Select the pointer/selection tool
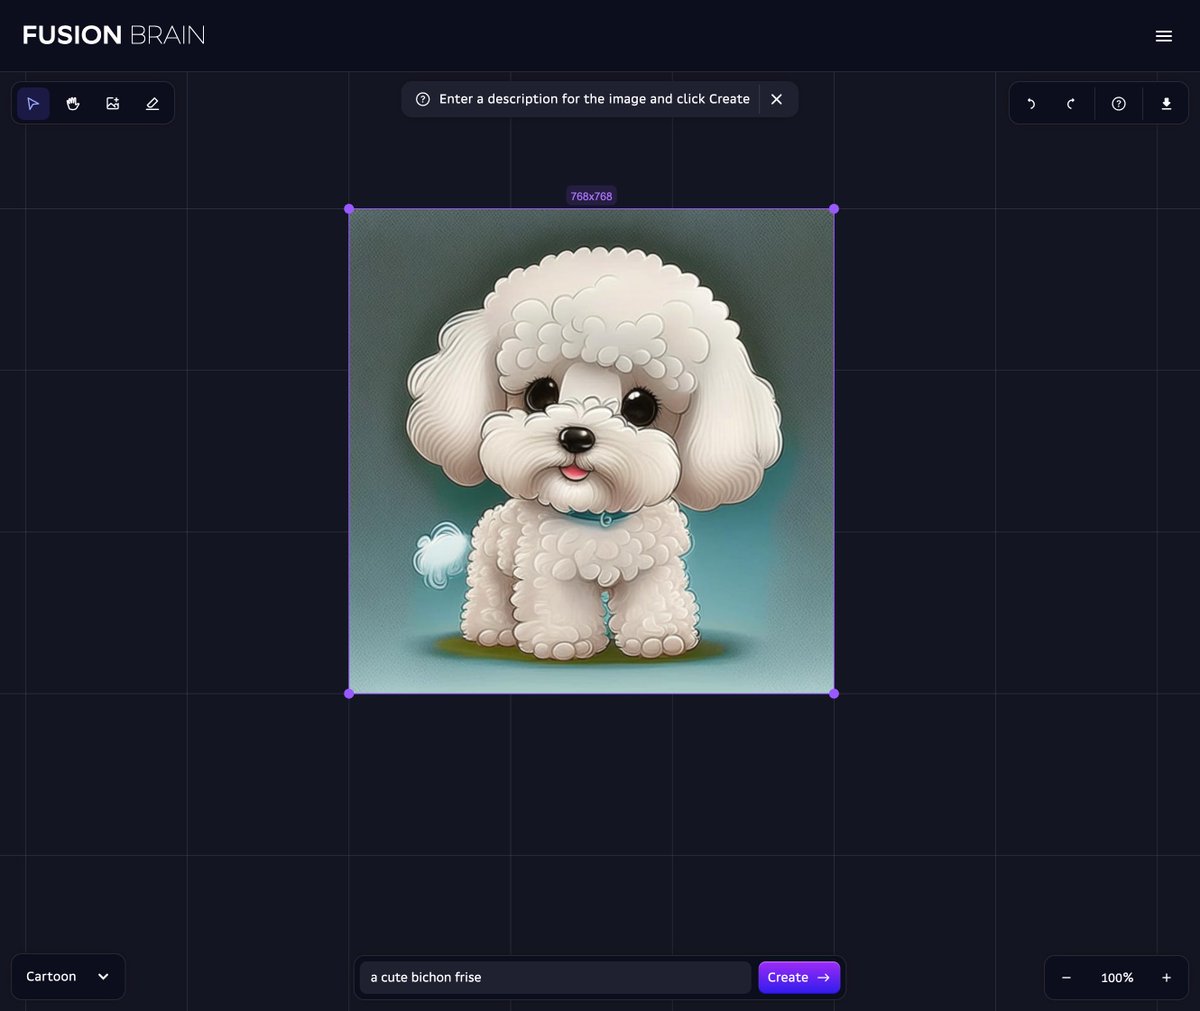1200x1011 pixels. pos(33,103)
